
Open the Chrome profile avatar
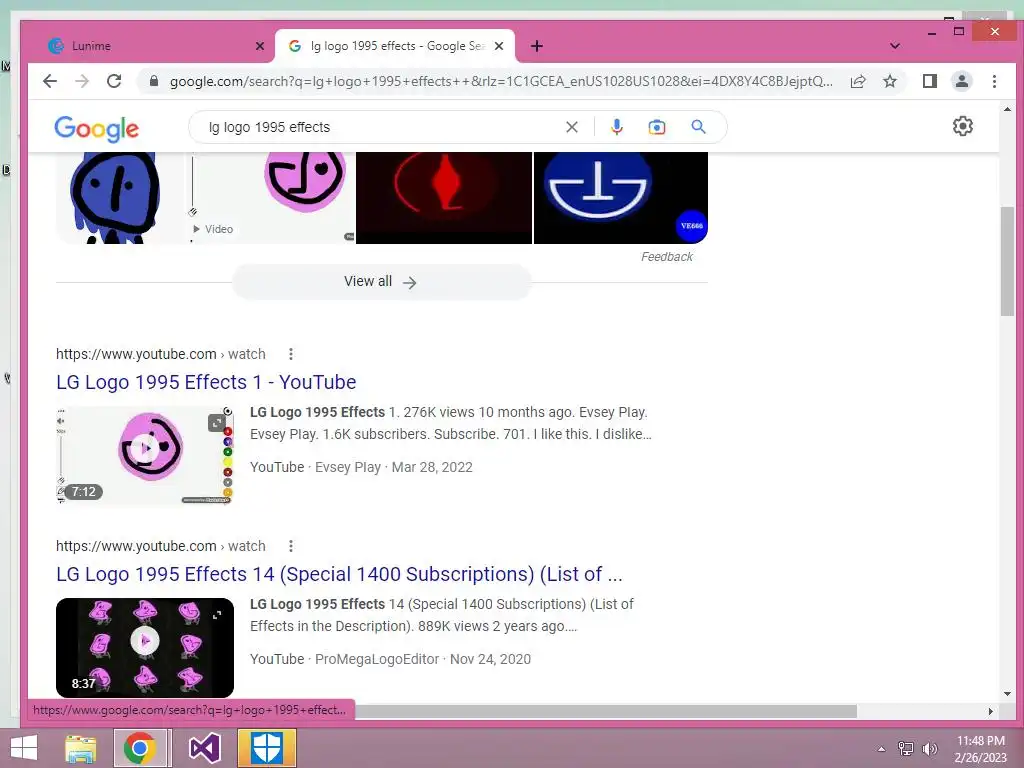click(x=961, y=81)
